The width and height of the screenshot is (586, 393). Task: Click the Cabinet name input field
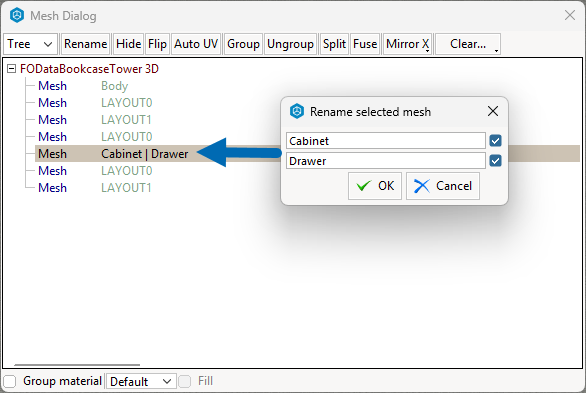(386, 141)
